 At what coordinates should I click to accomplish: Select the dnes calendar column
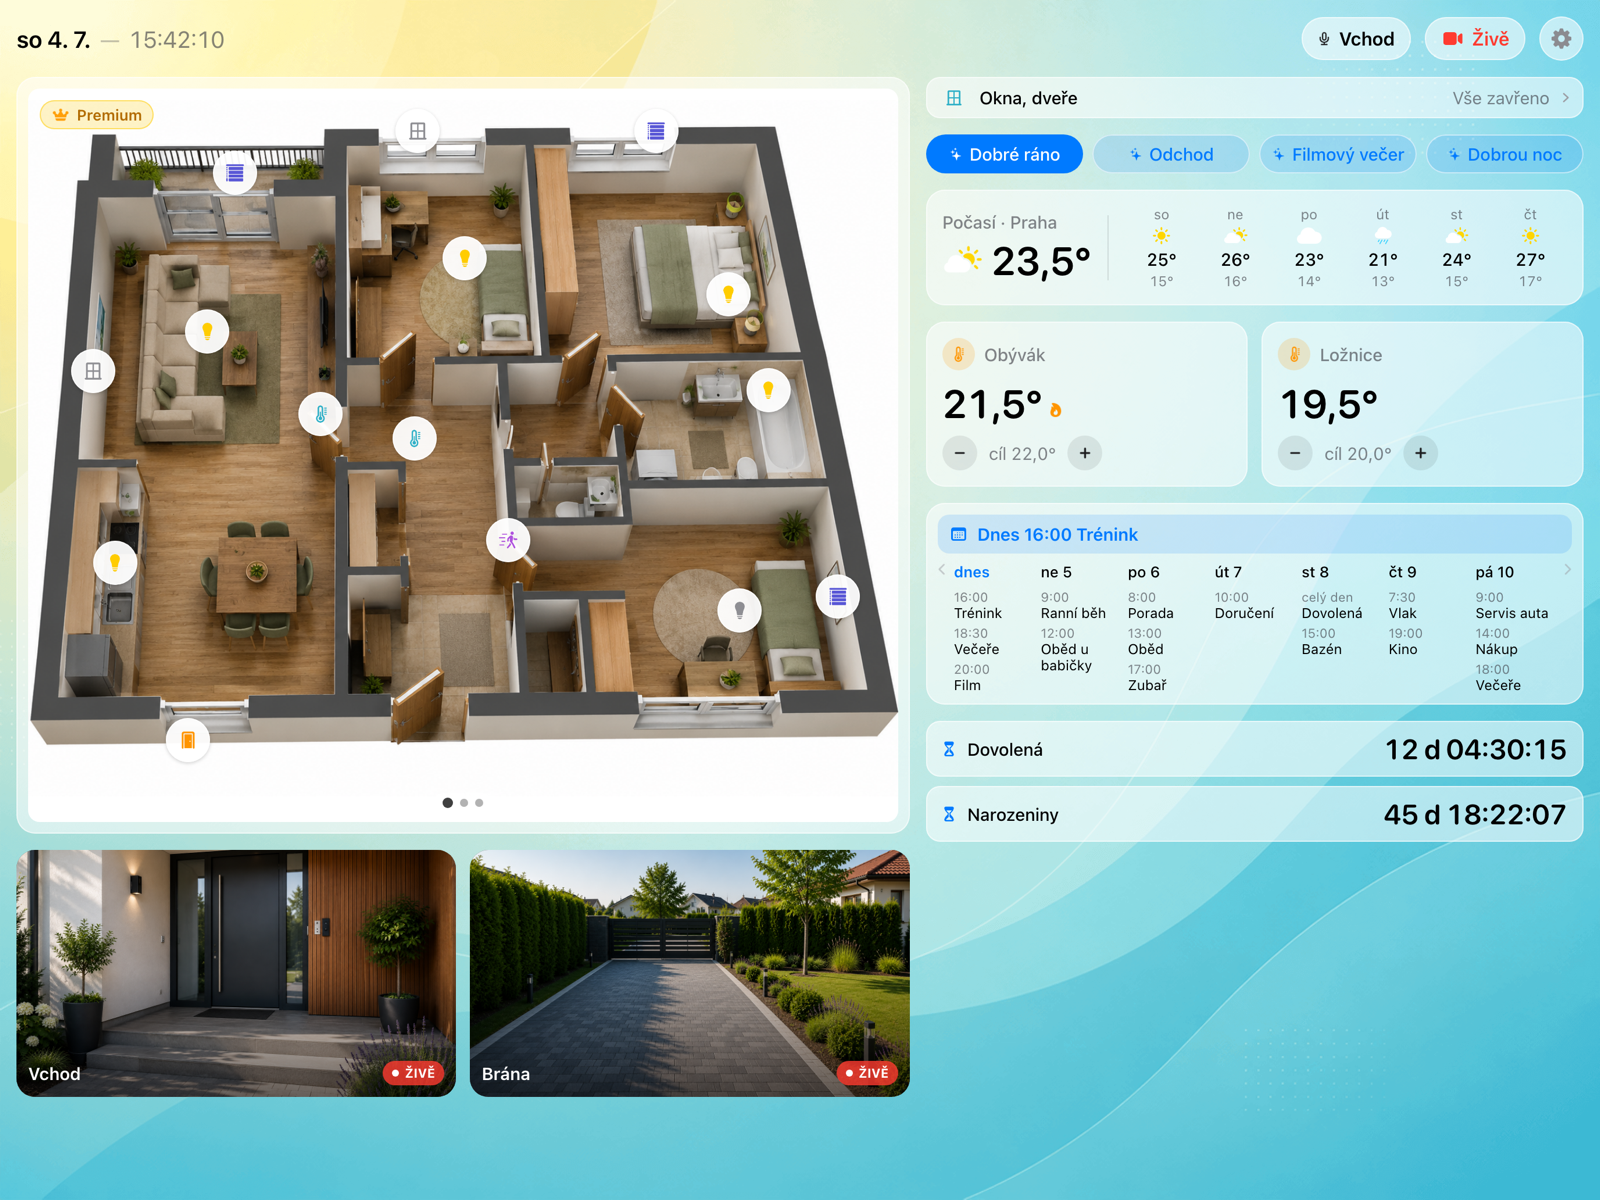[x=971, y=572]
